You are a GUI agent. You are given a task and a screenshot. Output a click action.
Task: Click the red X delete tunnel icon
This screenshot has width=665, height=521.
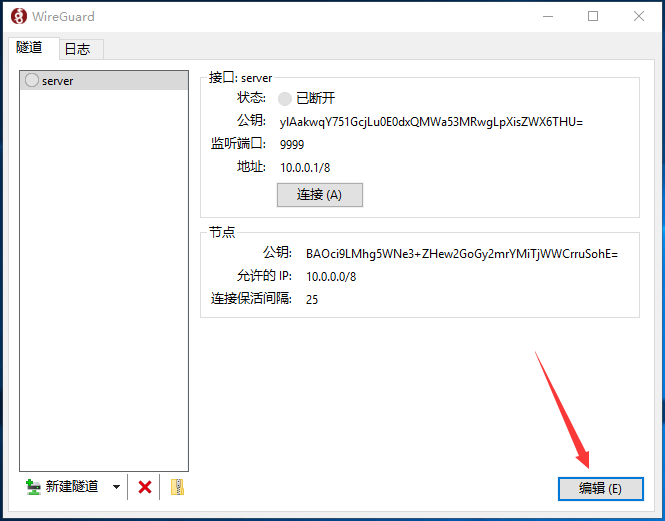[145, 487]
